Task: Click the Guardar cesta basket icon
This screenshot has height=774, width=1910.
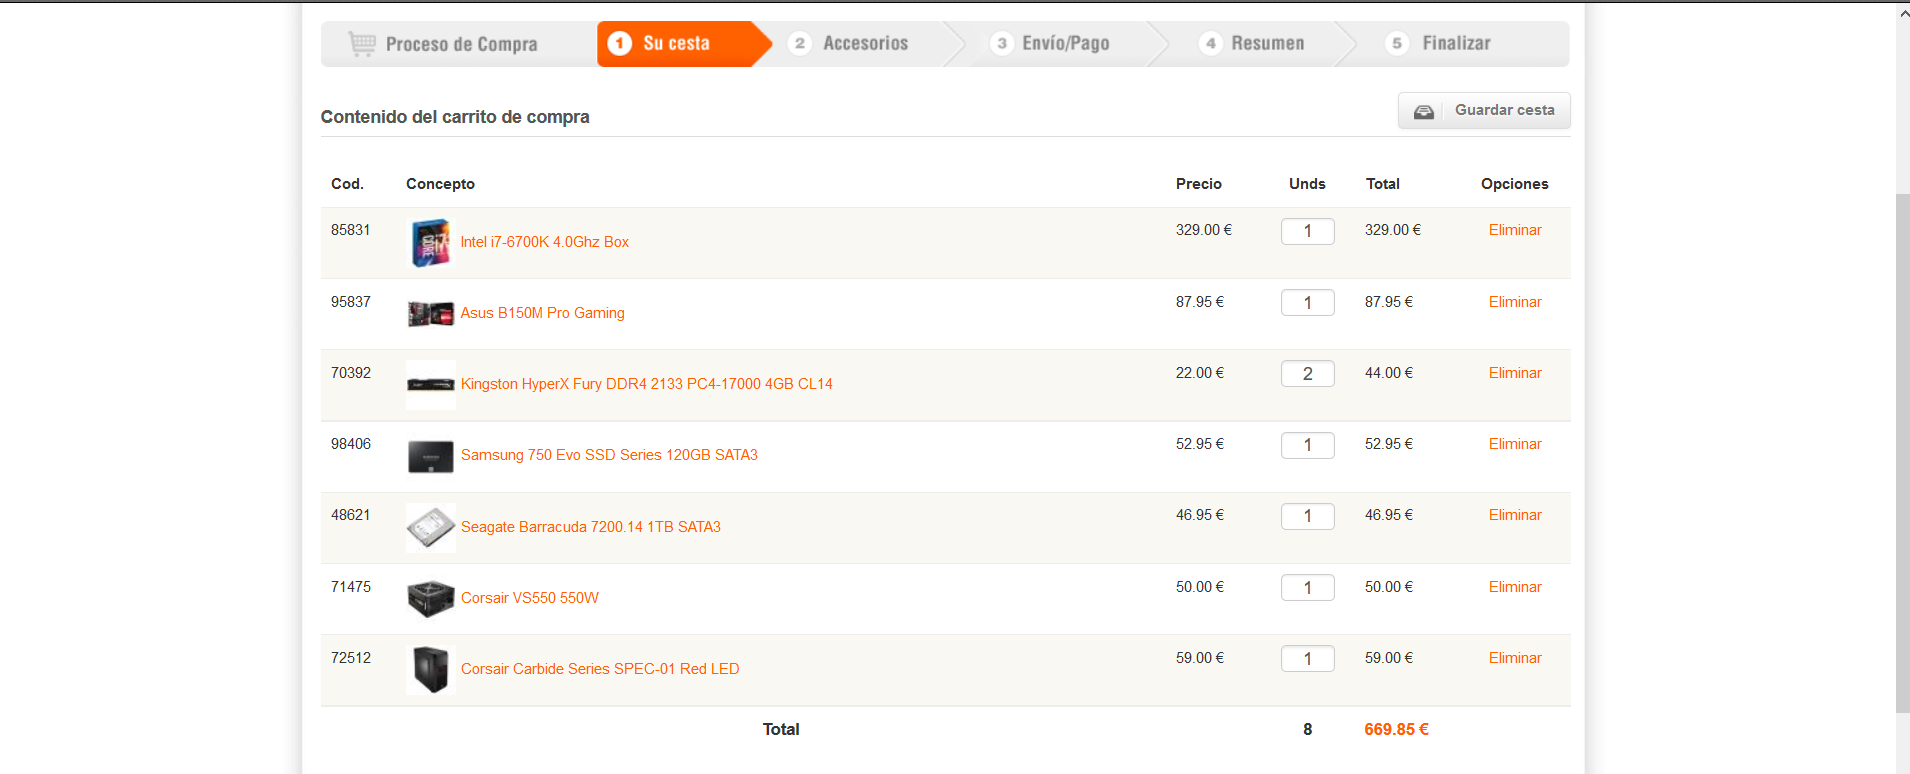Action: (x=1424, y=111)
